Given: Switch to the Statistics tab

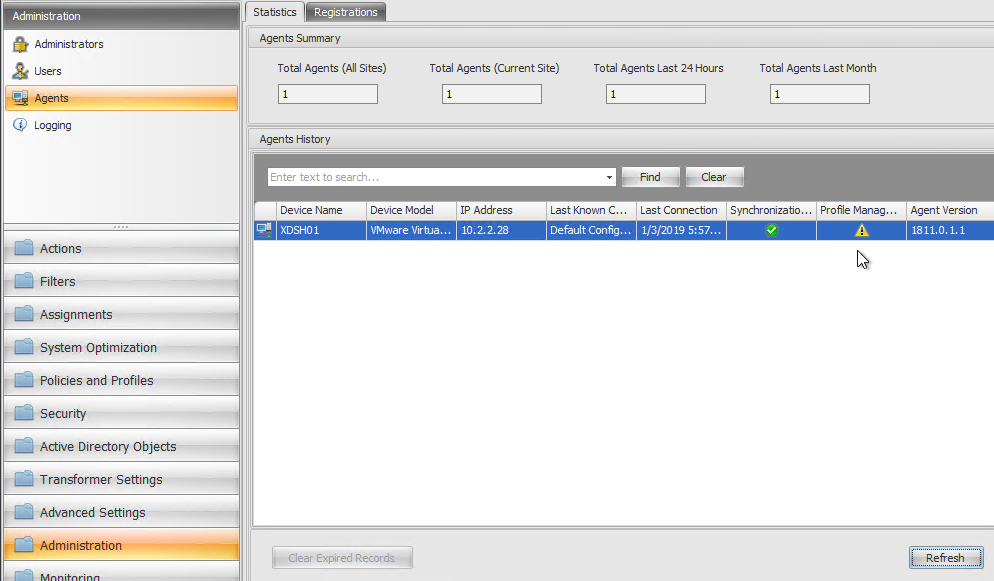Looking at the screenshot, I should tap(274, 12).
